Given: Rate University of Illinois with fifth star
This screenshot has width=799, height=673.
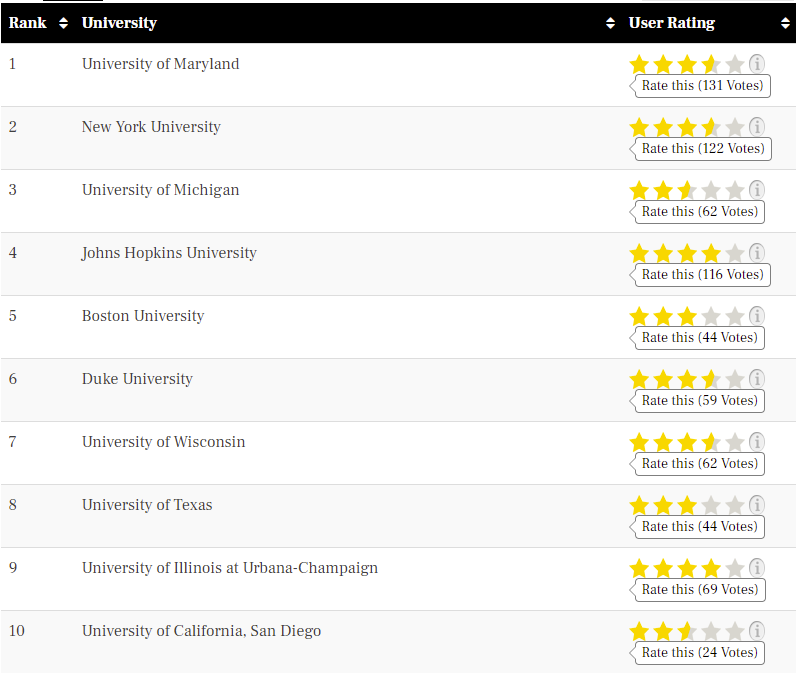Looking at the screenshot, I should pyautogui.click(x=735, y=568).
